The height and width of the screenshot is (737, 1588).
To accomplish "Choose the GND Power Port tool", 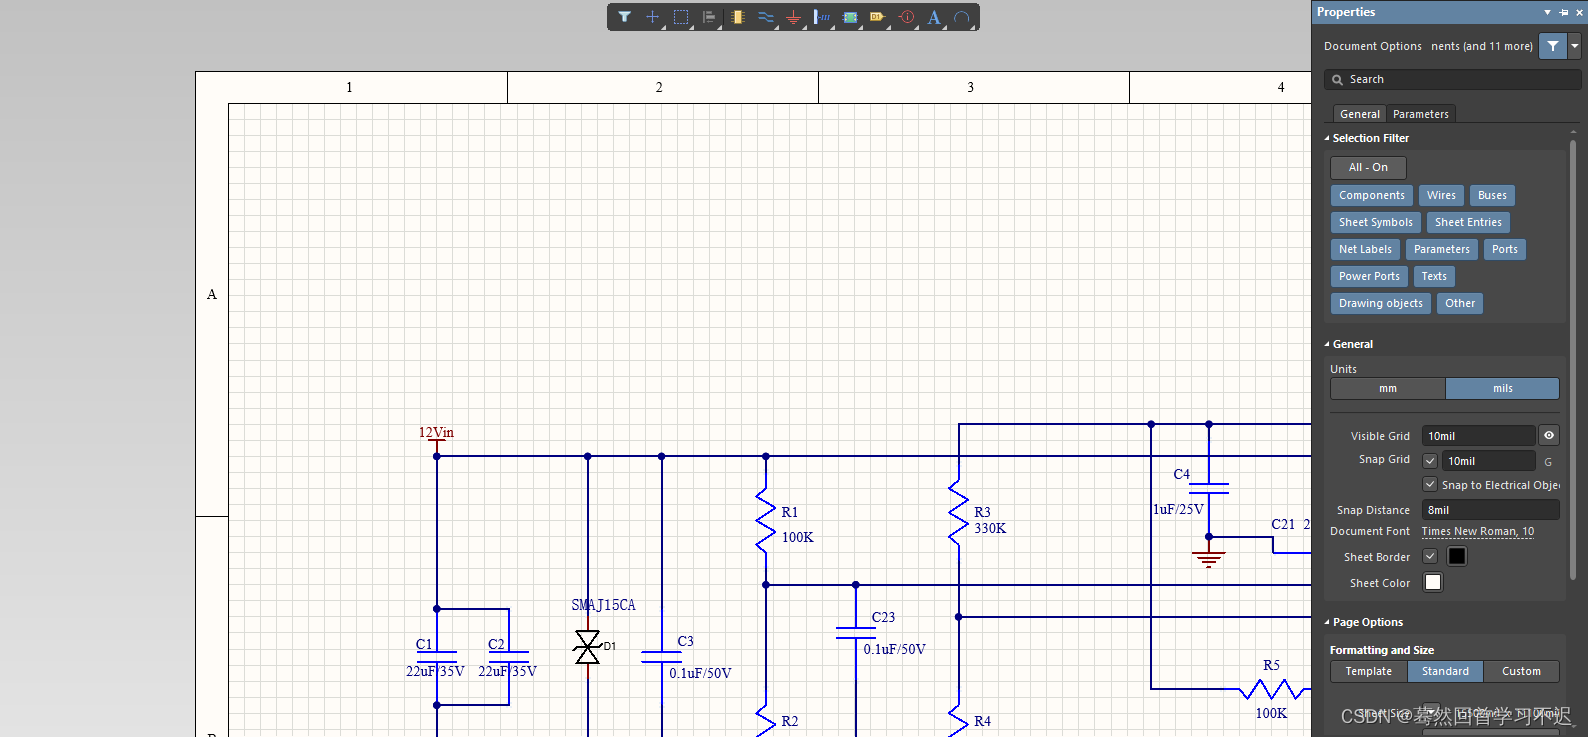I will pos(793,17).
